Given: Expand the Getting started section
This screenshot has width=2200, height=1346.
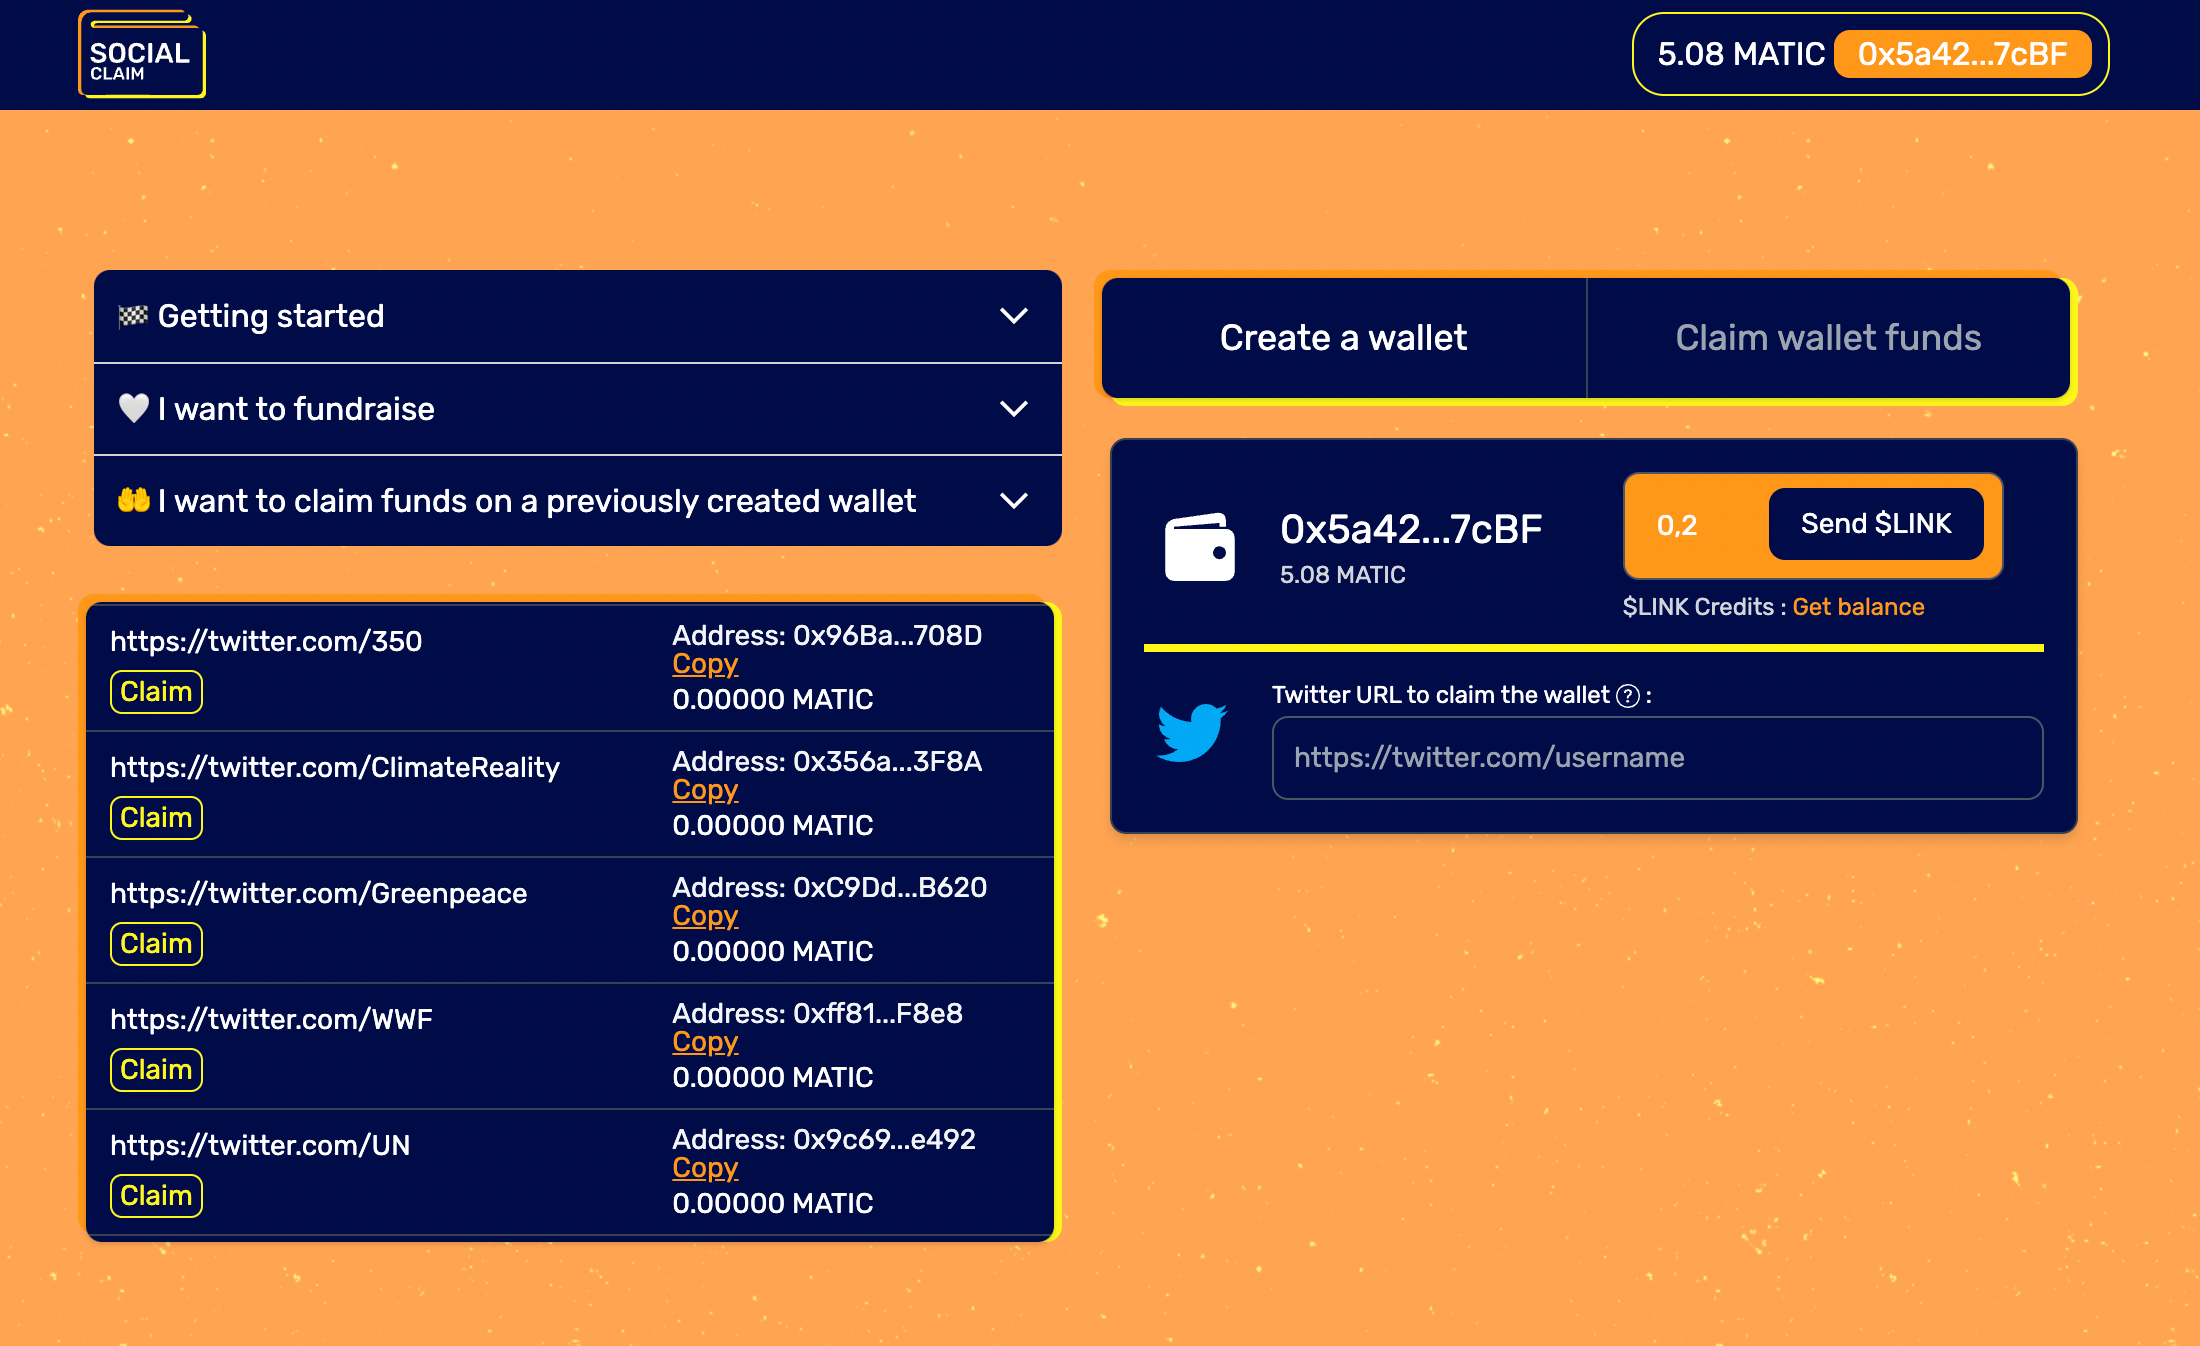Looking at the screenshot, I should tap(1013, 316).
